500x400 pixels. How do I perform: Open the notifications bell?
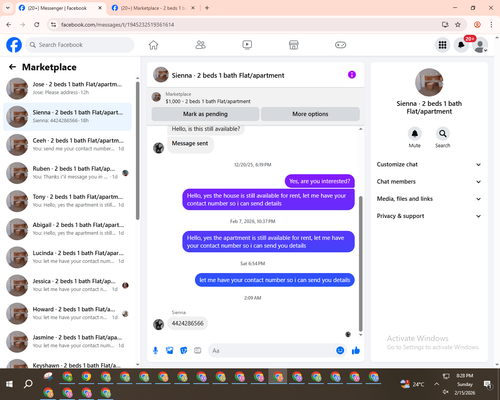pyautogui.click(x=461, y=45)
